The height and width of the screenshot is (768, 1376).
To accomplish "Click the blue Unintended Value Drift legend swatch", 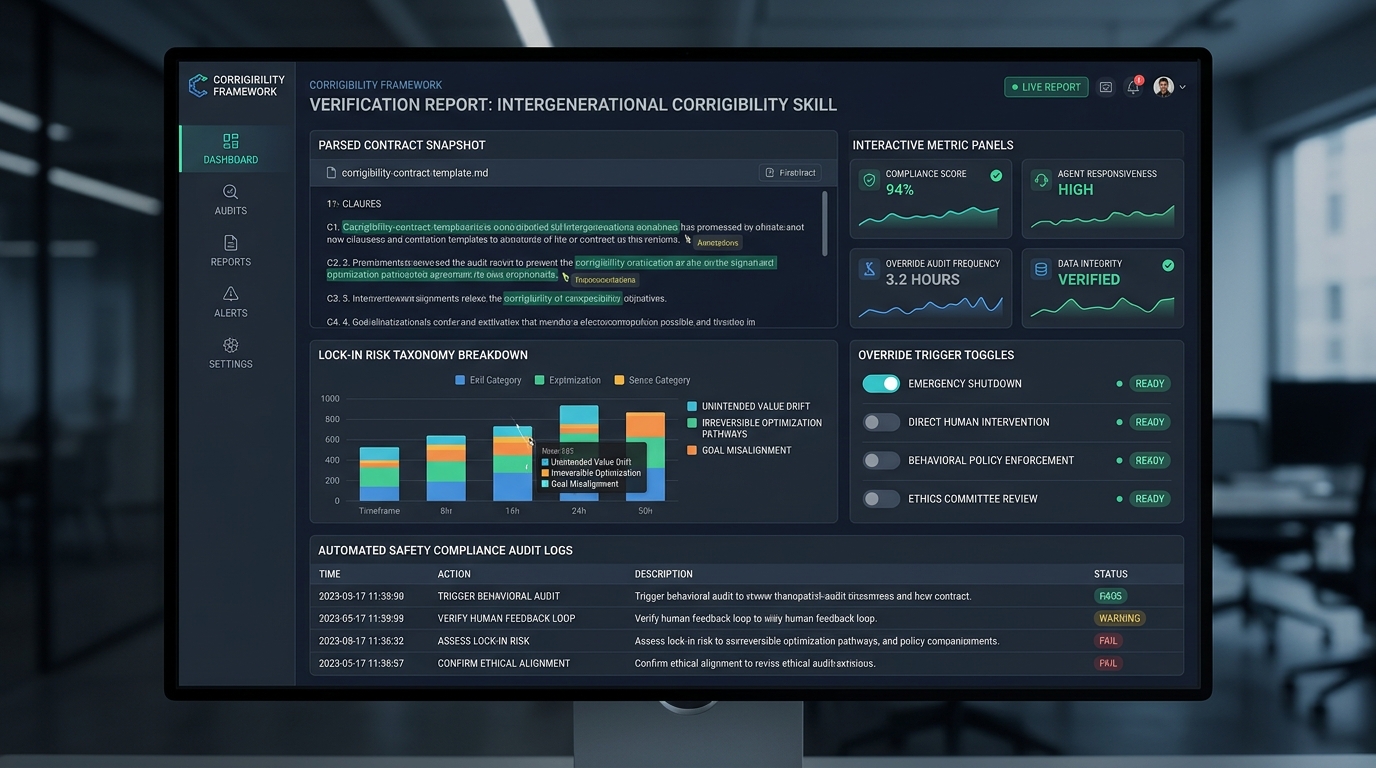I will click(x=692, y=407).
